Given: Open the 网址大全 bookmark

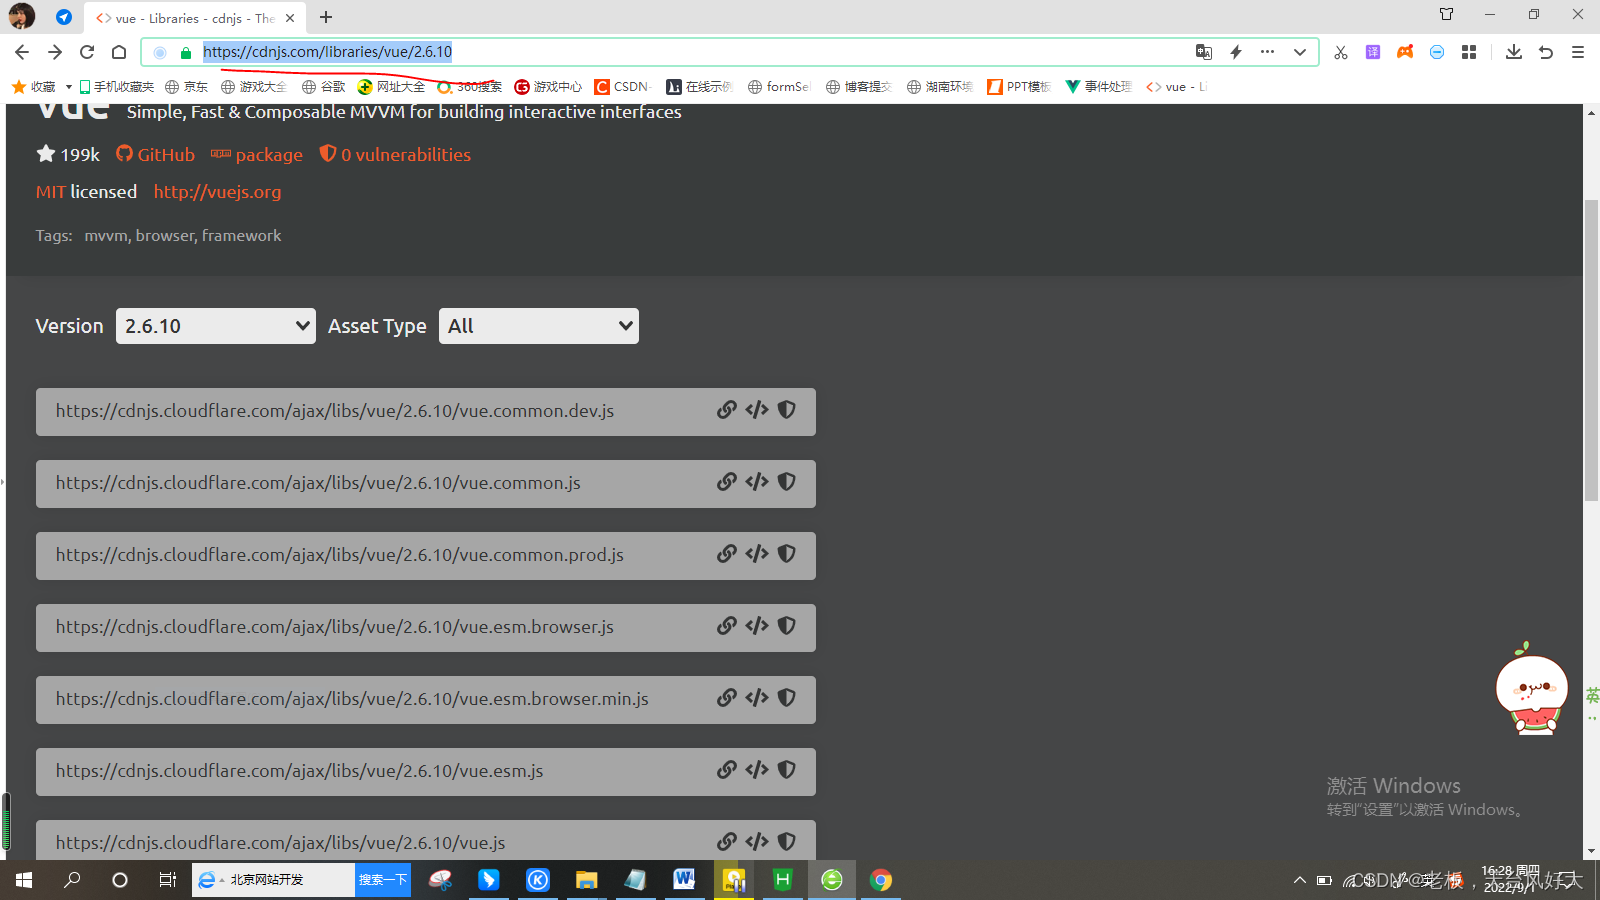Looking at the screenshot, I should pyautogui.click(x=392, y=87).
